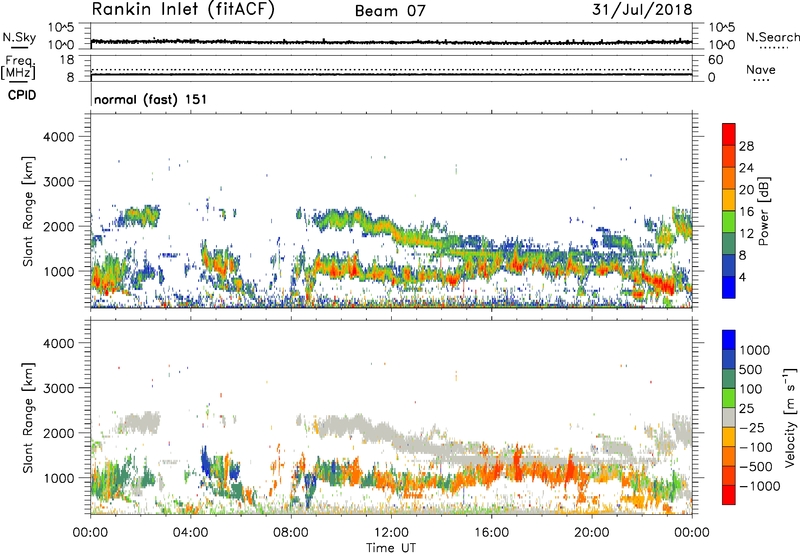Click the frequency axis value '18'
Image resolution: width=800 pixels, height=554 pixels.
click(66, 60)
